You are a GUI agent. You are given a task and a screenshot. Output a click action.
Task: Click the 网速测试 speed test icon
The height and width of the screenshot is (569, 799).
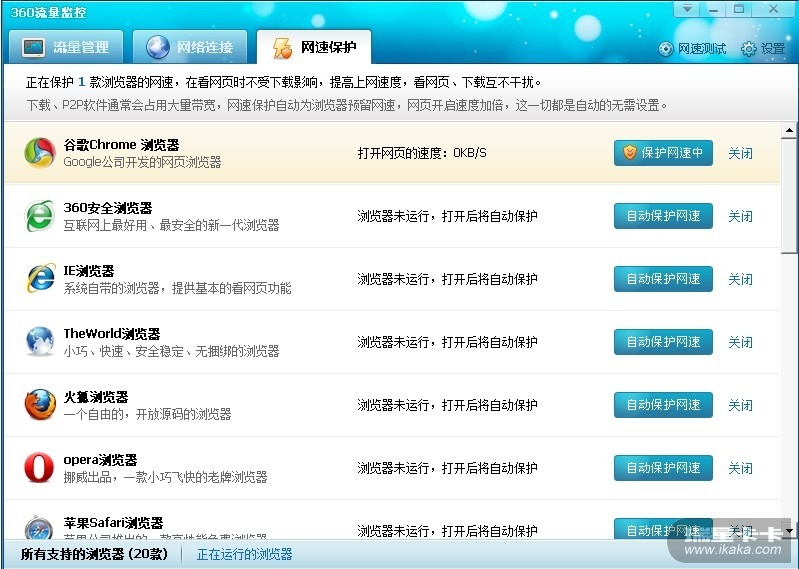pyautogui.click(x=665, y=49)
